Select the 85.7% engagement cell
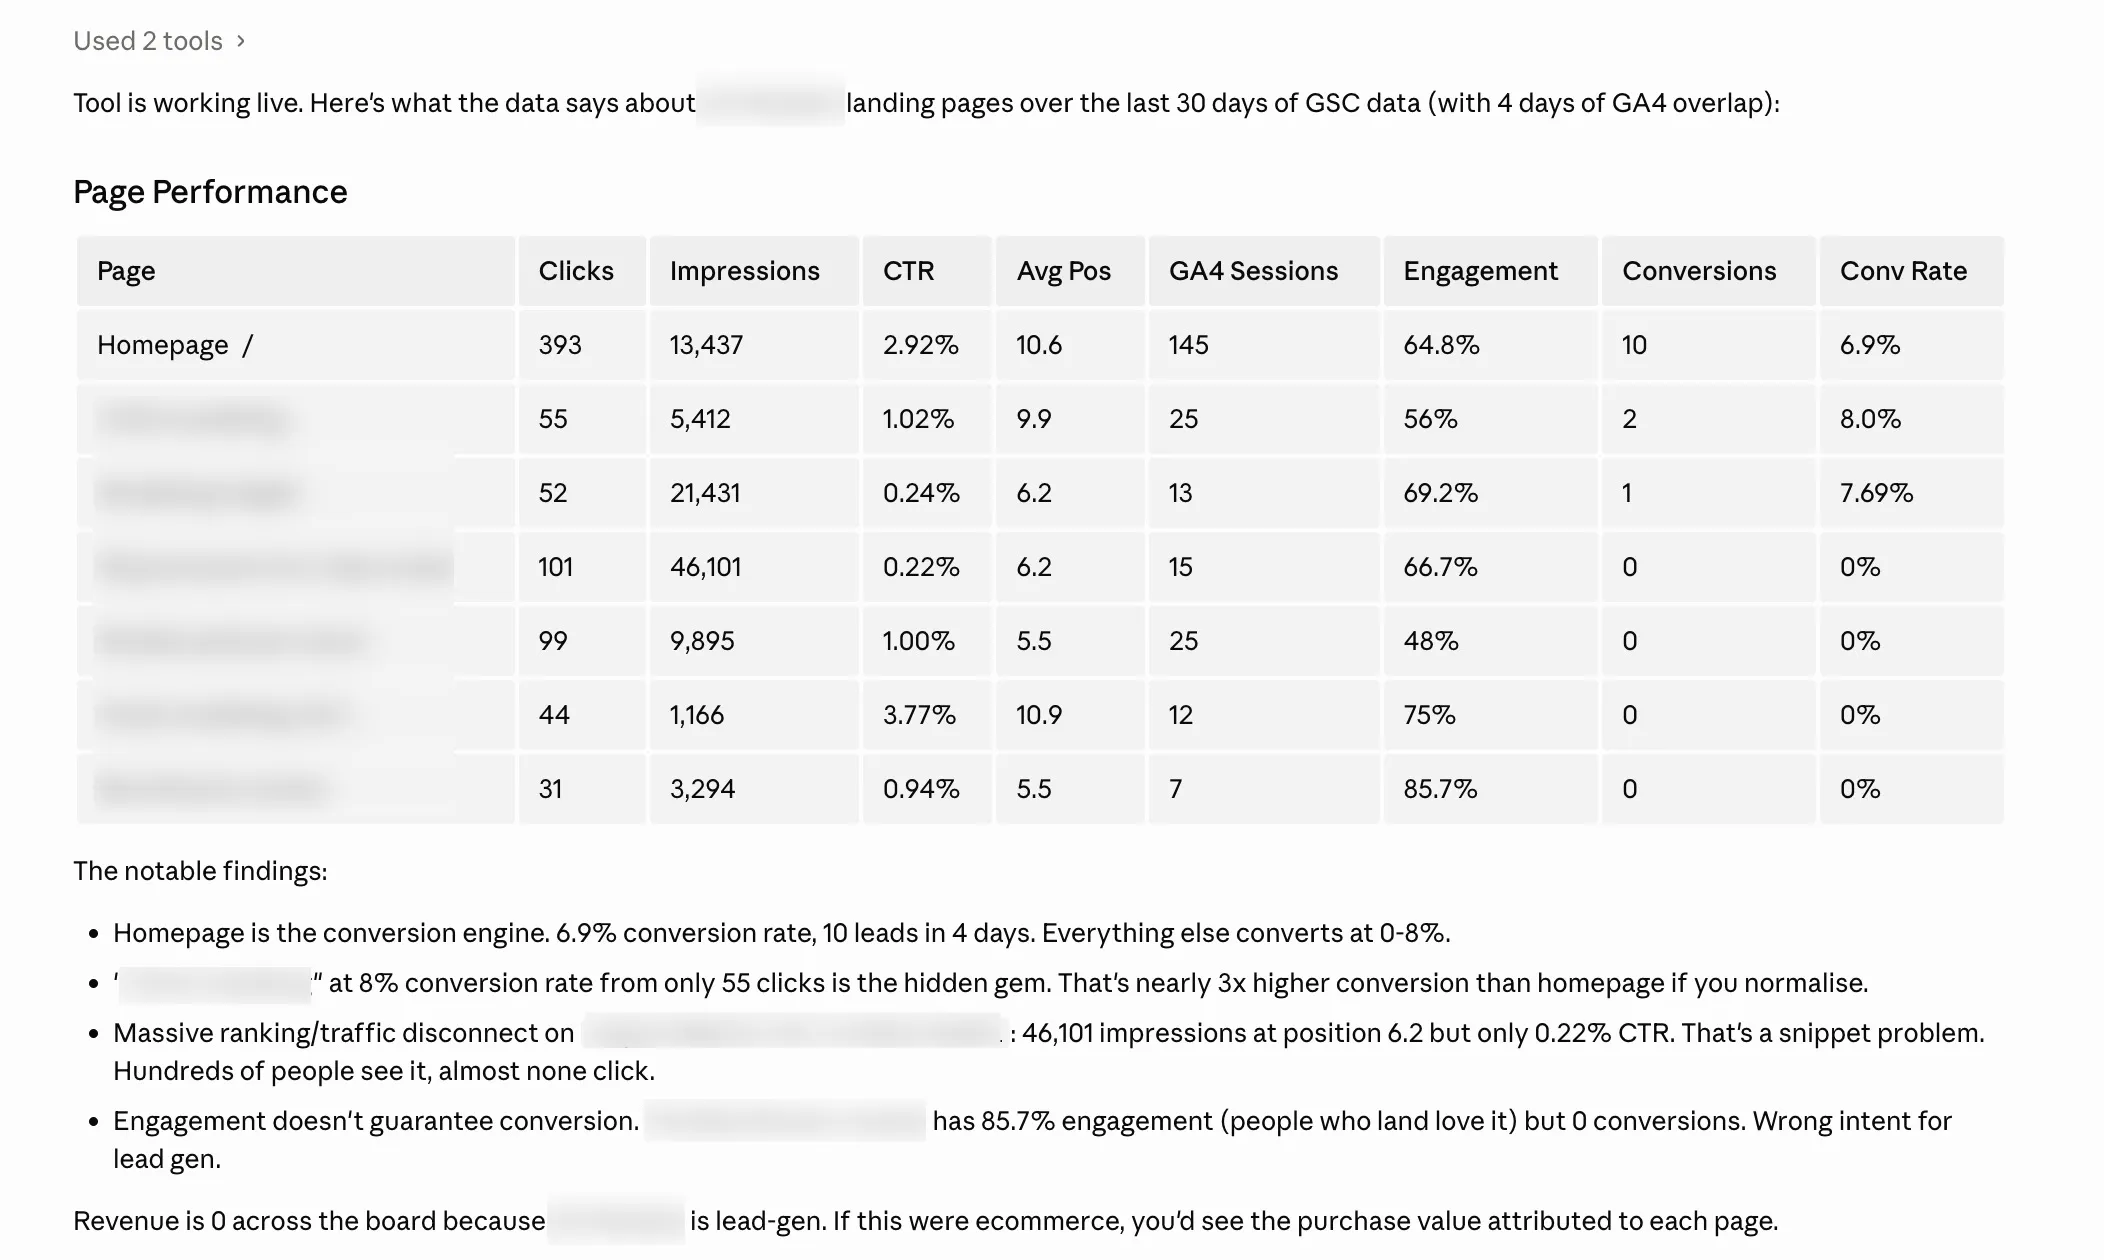This screenshot has width=2104, height=1260. 1440,789
